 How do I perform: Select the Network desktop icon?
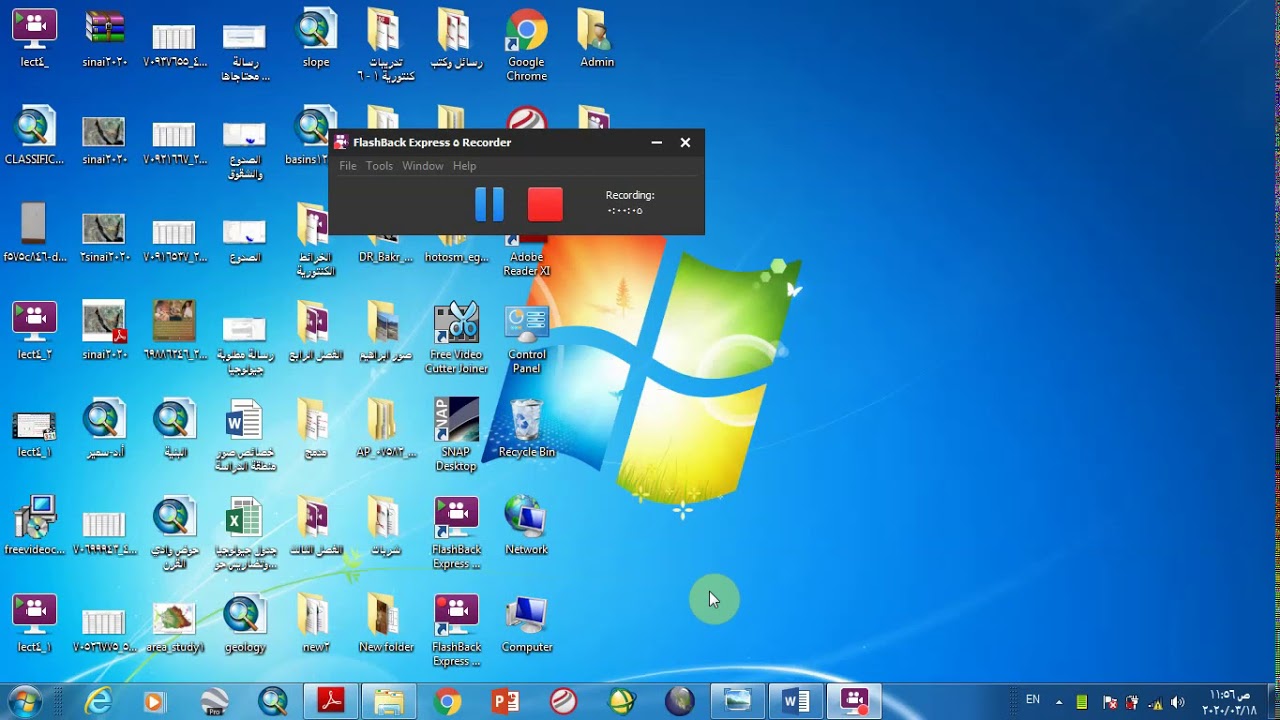click(x=526, y=525)
